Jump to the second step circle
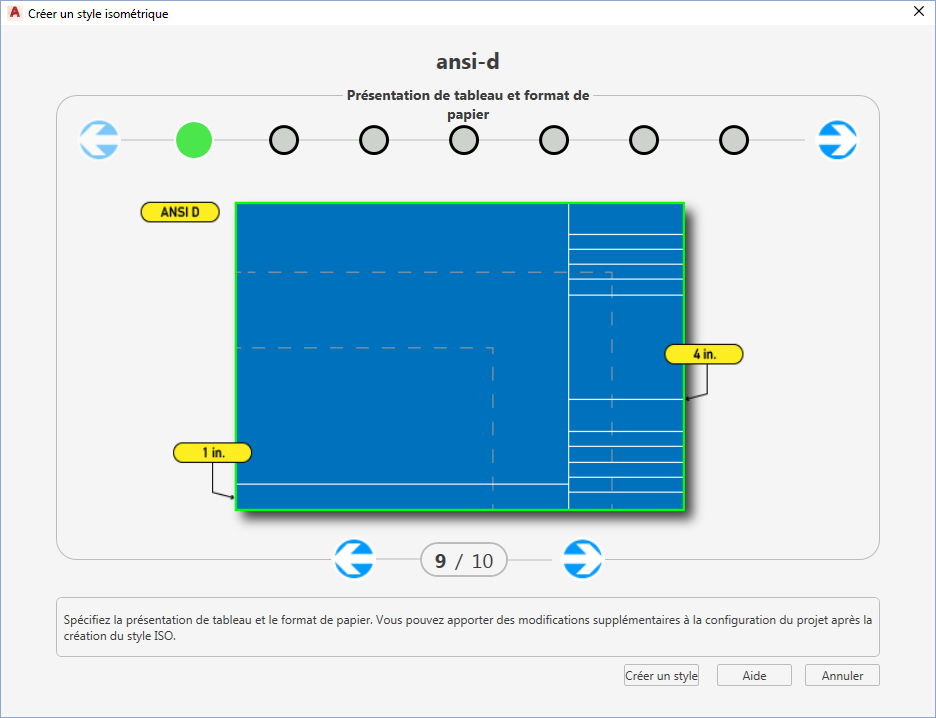This screenshot has height=718, width=936. [284, 140]
